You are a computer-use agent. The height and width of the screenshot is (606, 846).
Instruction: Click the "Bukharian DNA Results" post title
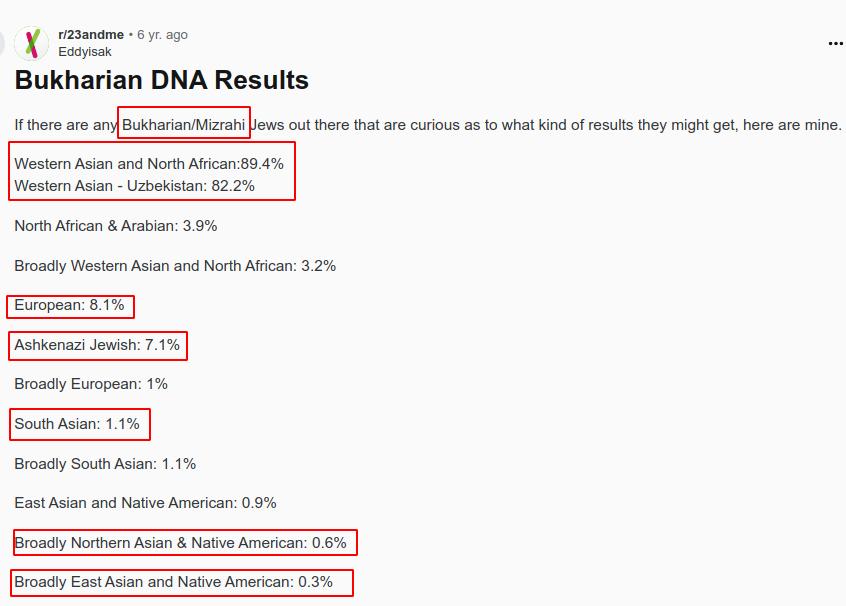coord(161,80)
